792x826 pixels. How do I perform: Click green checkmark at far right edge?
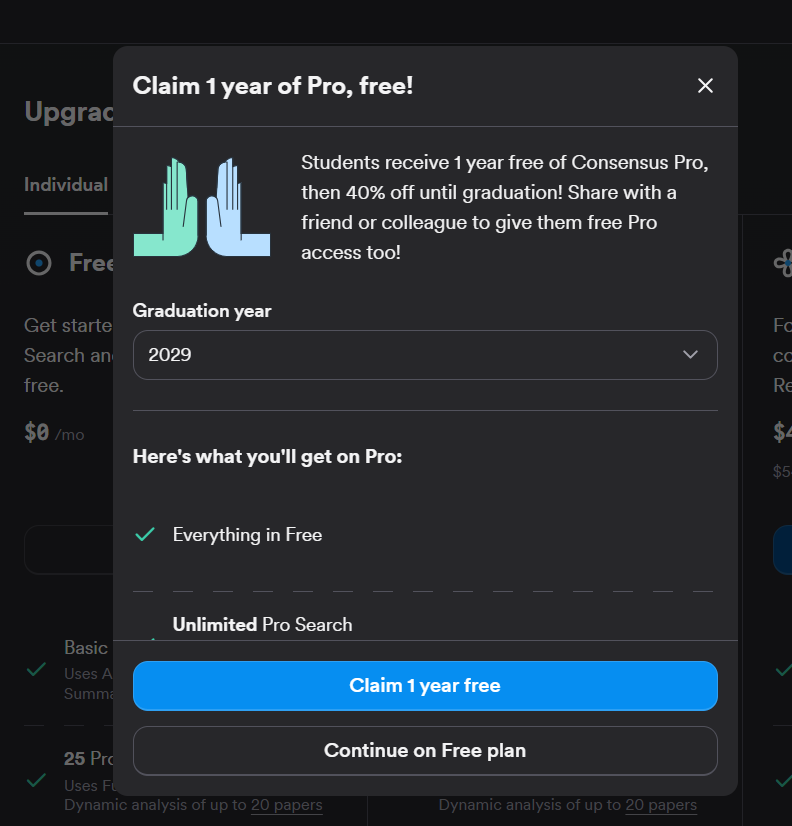pos(782,669)
